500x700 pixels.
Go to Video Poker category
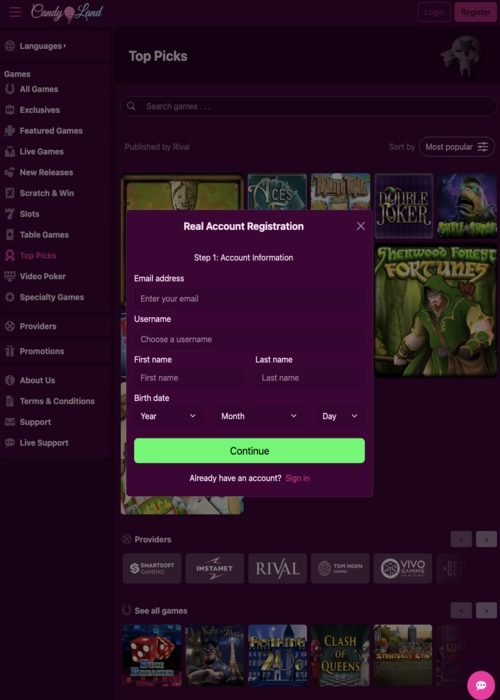coord(43,276)
